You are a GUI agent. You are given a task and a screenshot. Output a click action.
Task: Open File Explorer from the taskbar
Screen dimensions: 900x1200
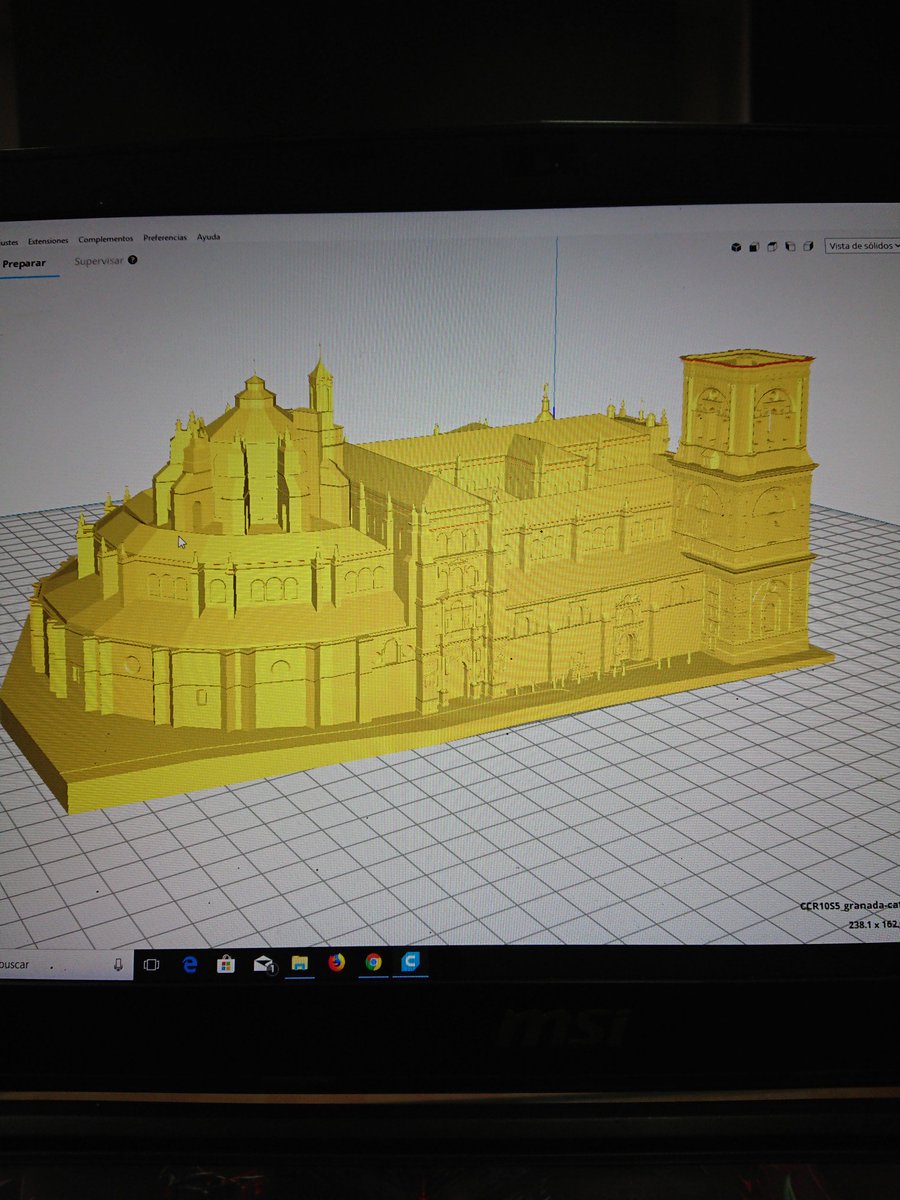coord(299,964)
